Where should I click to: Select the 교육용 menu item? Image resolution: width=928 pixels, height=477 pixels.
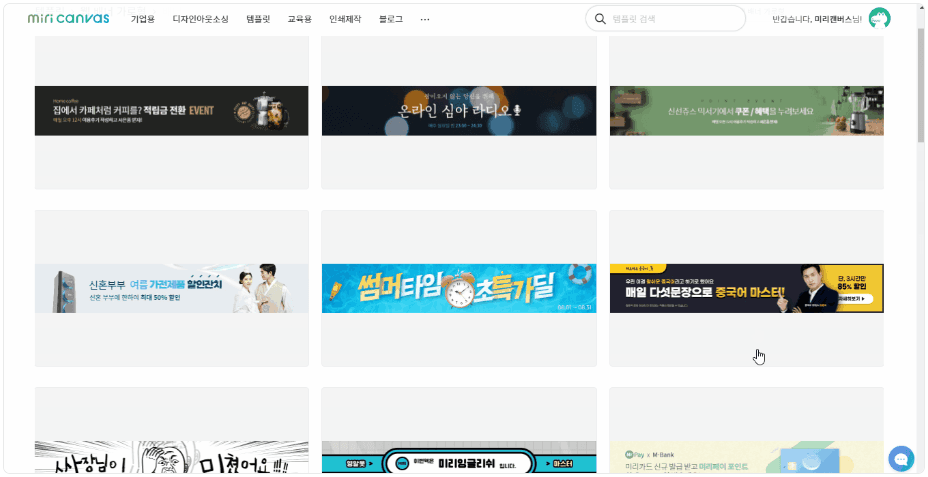pyautogui.click(x=299, y=19)
